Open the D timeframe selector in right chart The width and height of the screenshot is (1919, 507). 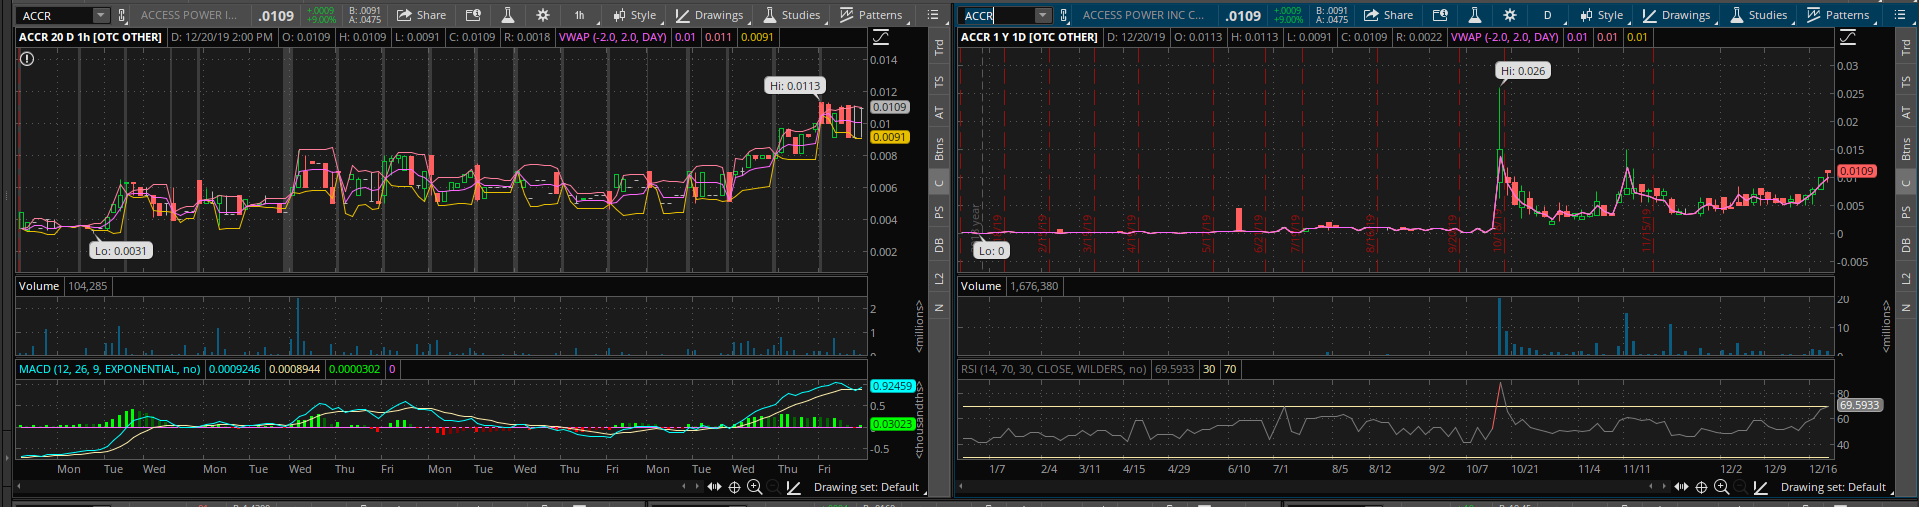[1547, 15]
